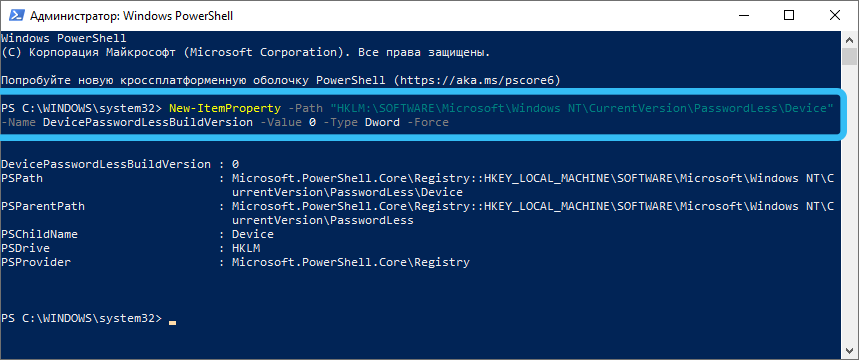Click the scrollbar down arrow
The image size is (859, 360).
click(x=849, y=352)
